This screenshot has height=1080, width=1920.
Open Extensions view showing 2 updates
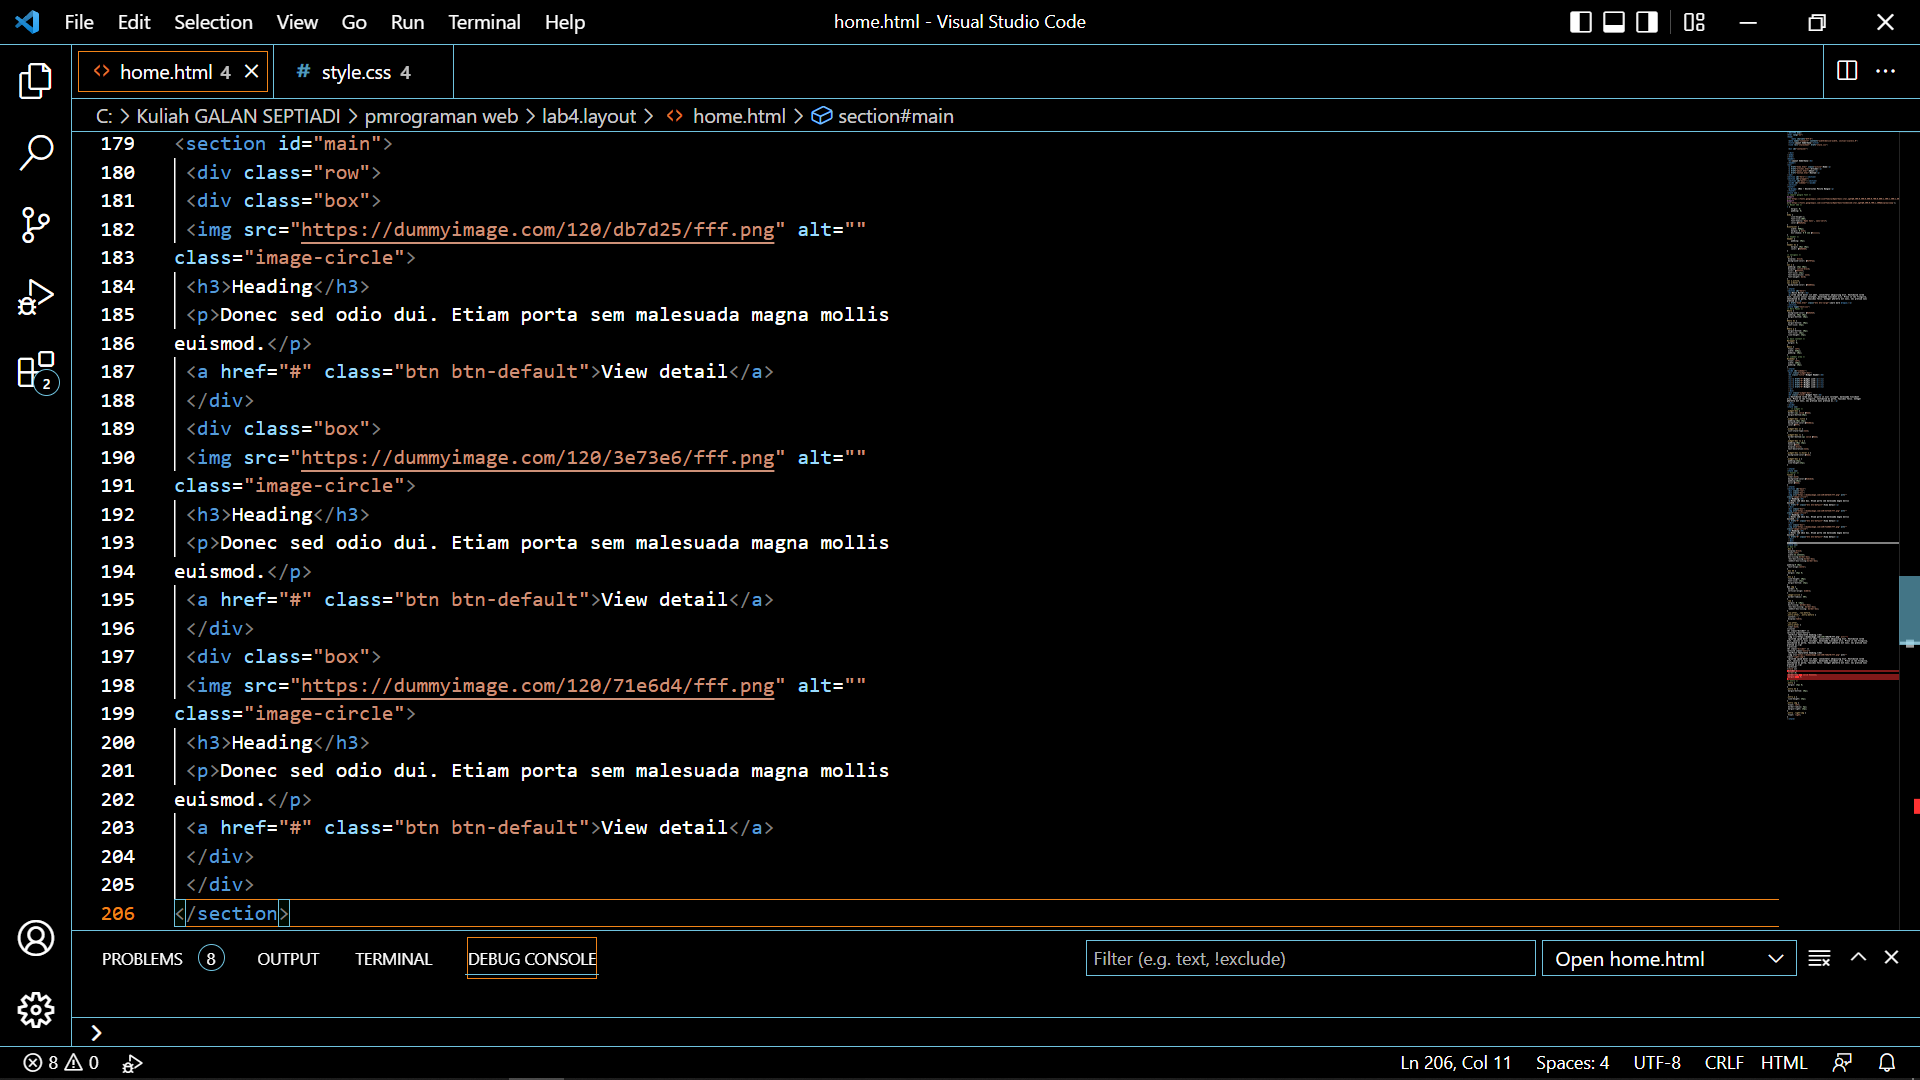tap(36, 370)
